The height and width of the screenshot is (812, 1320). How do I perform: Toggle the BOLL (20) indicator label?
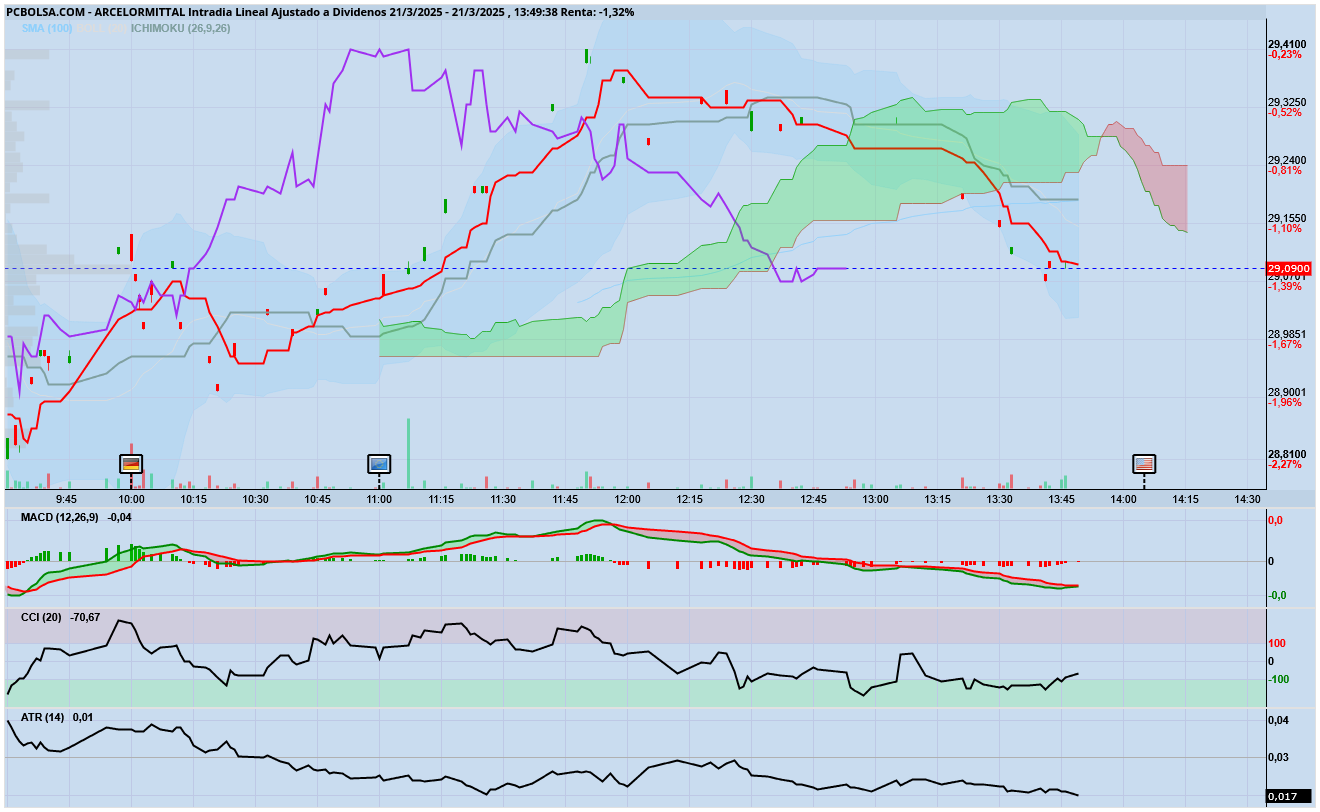click(101, 28)
